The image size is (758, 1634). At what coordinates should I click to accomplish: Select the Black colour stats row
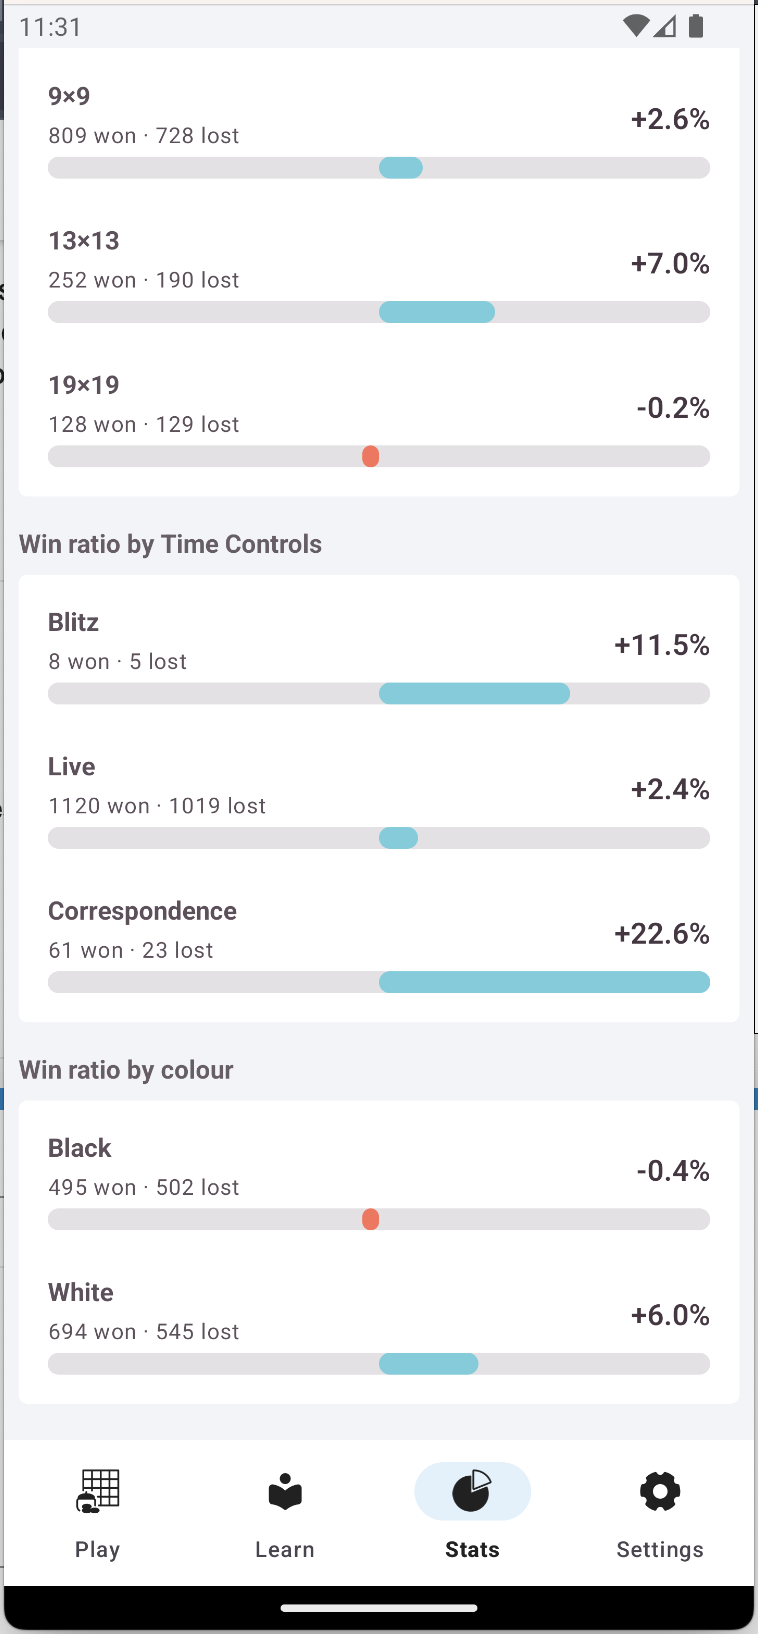click(x=379, y=1183)
